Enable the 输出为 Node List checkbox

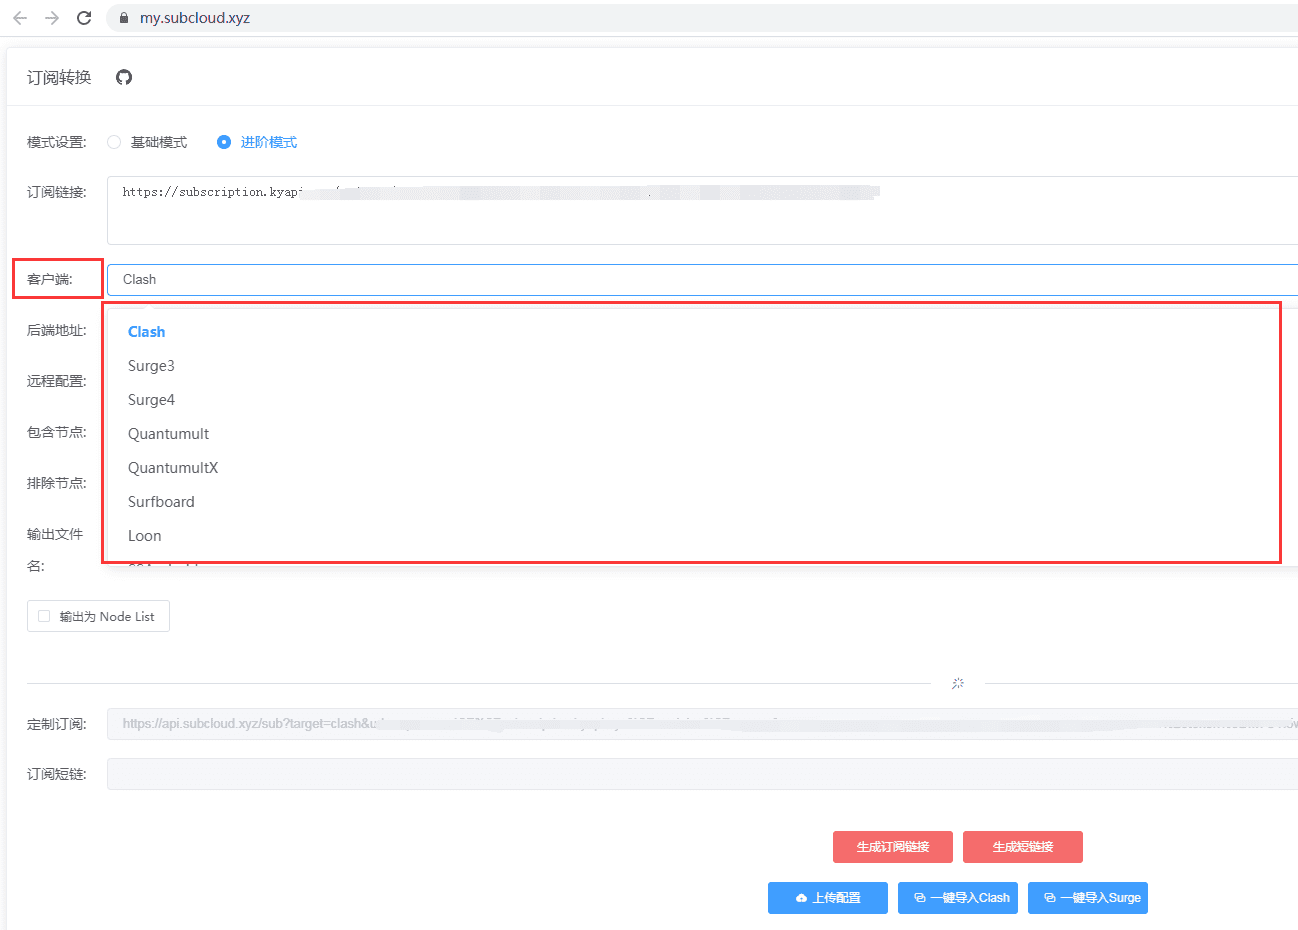coord(44,616)
